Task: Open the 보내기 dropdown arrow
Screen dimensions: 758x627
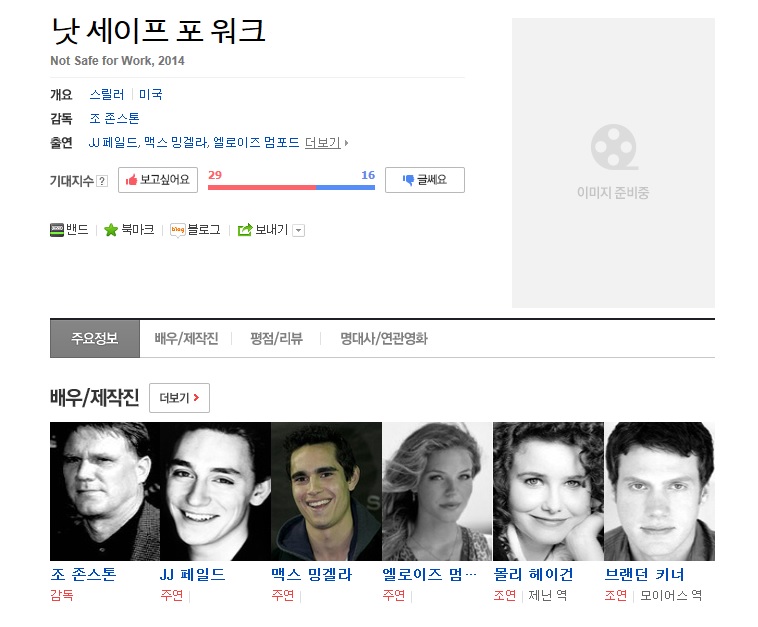Action: [x=299, y=231]
